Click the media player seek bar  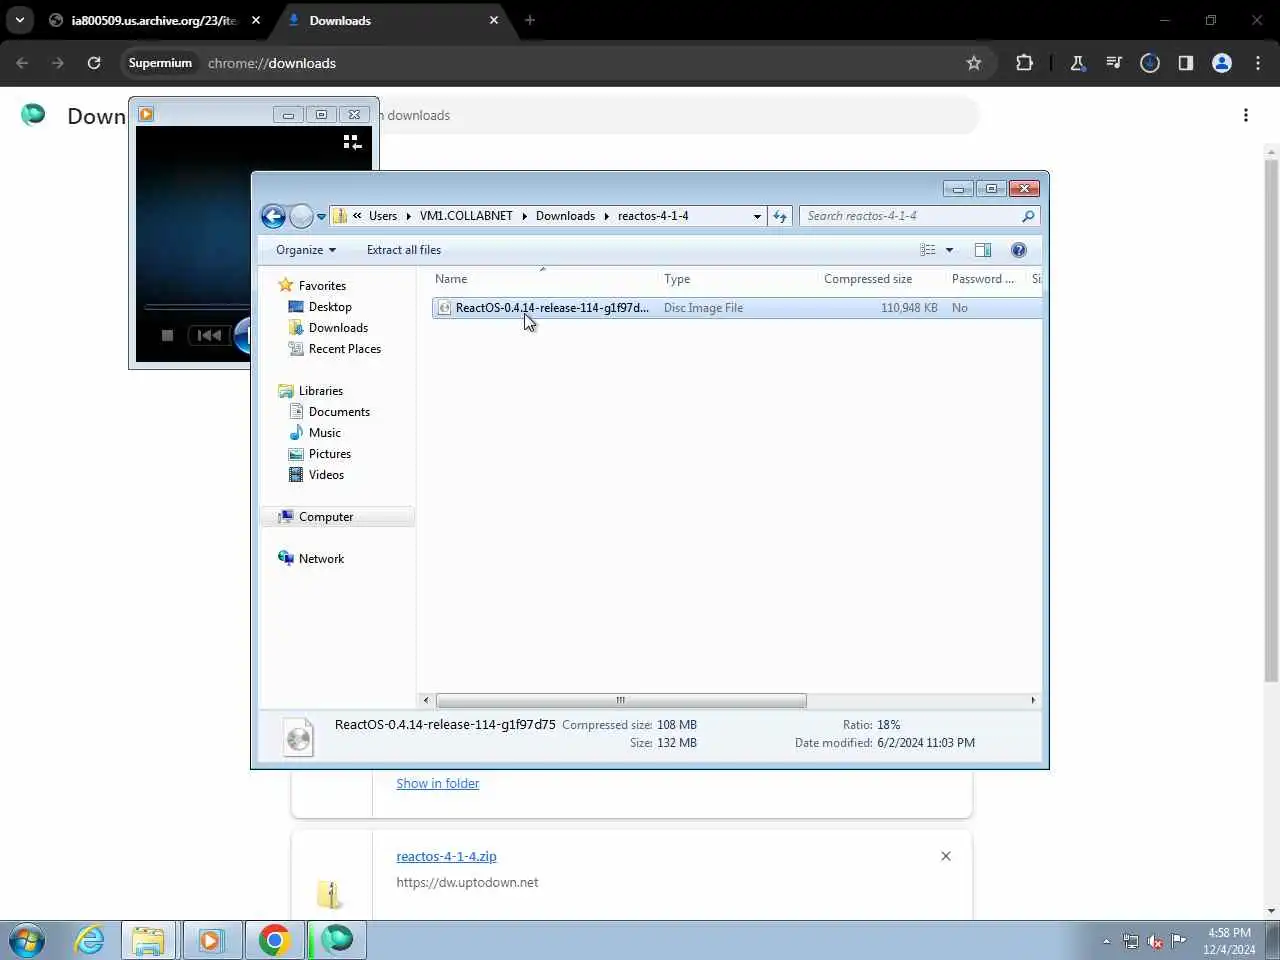pyautogui.click(x=197, y=306)
